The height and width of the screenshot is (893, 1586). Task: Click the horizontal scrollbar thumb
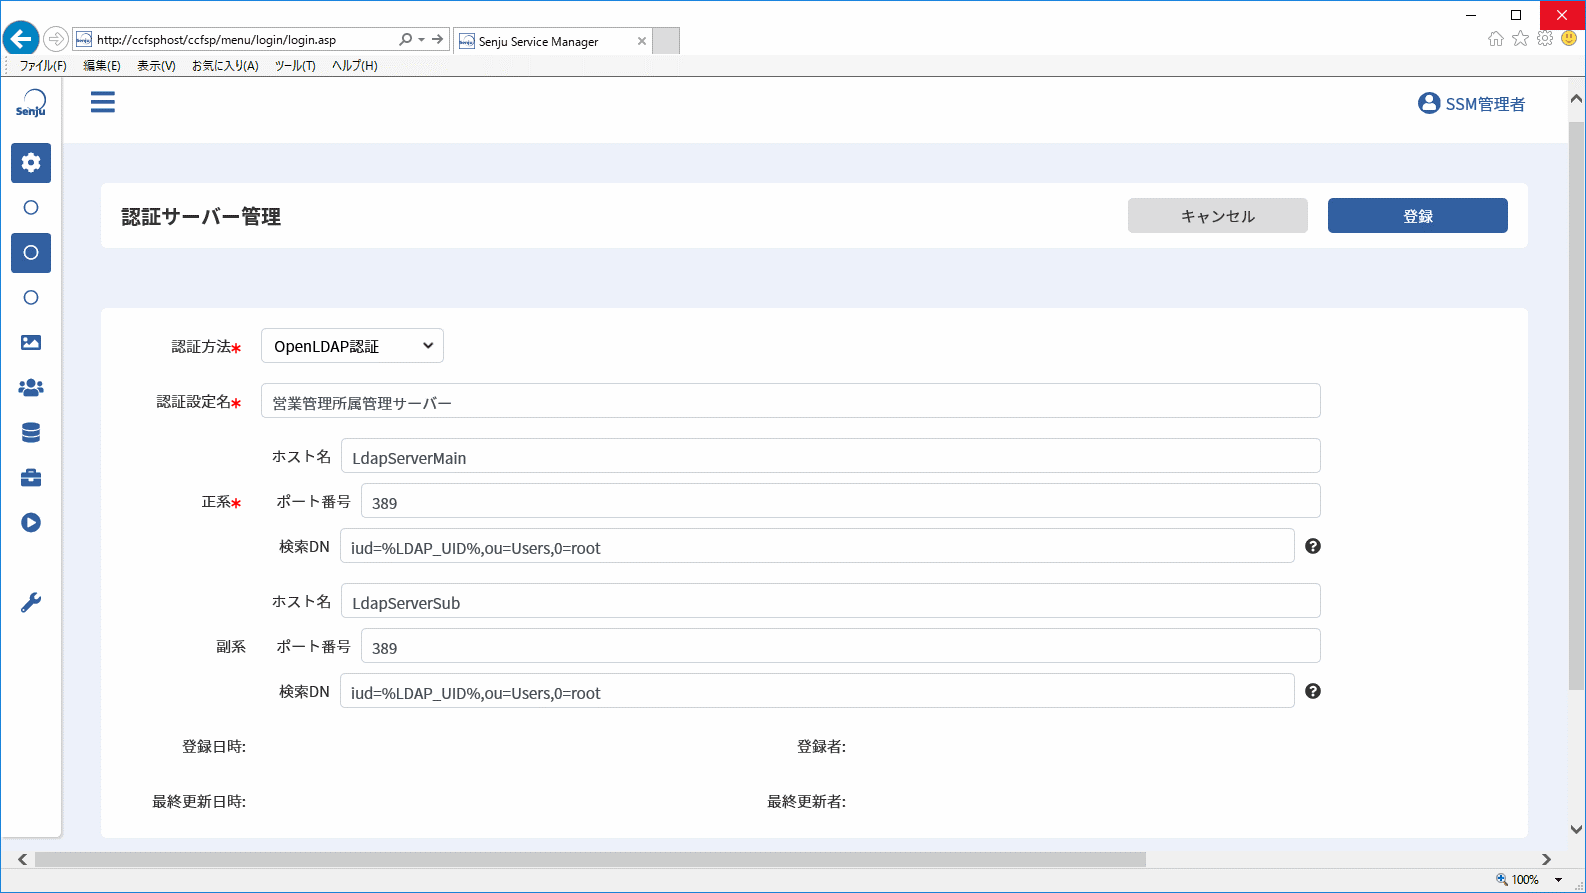[x=590, y=860]
